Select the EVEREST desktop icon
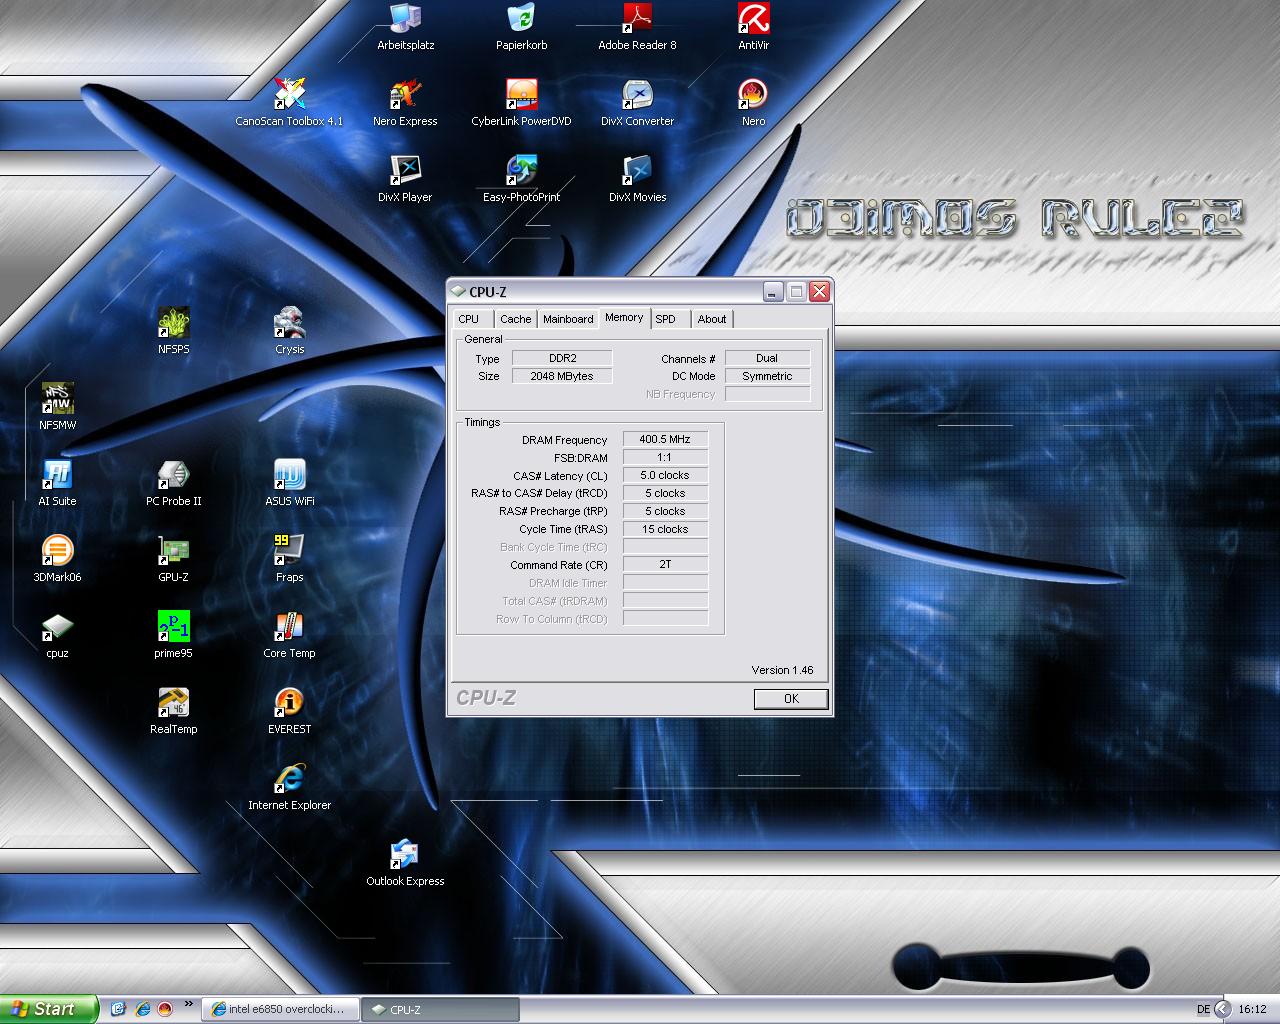 click(x=289, y=710)
